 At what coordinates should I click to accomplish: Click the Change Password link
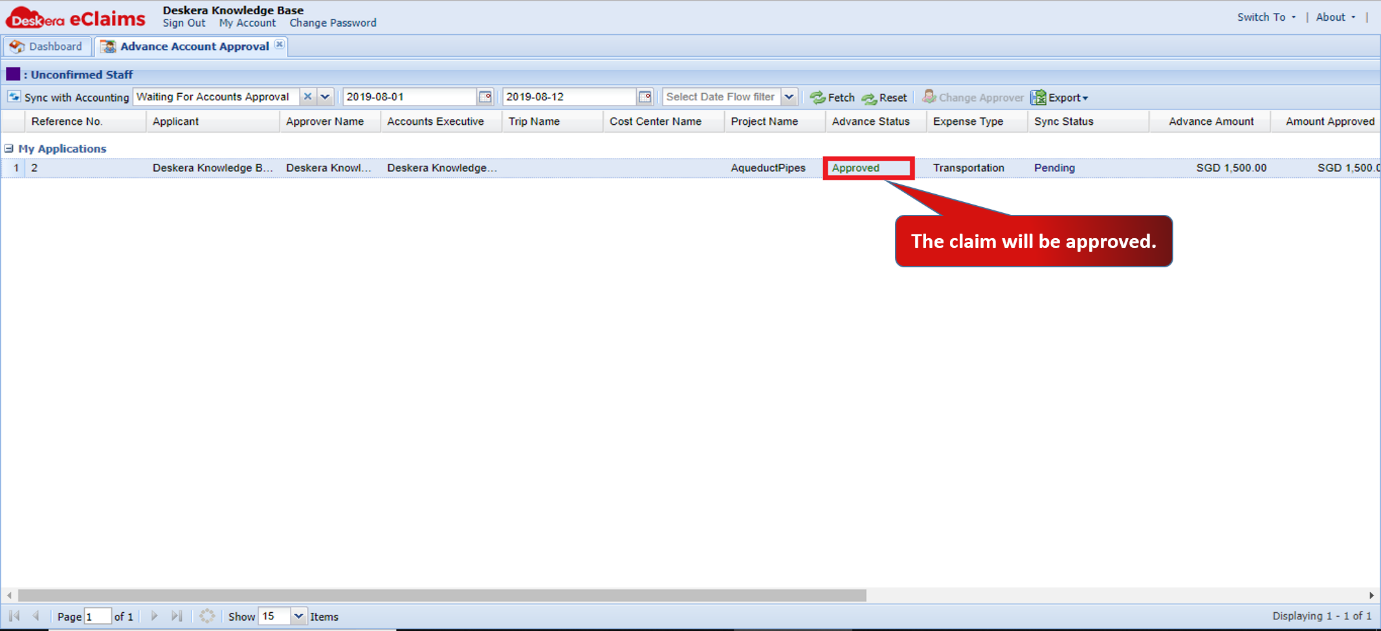click(x=333, y=23)
